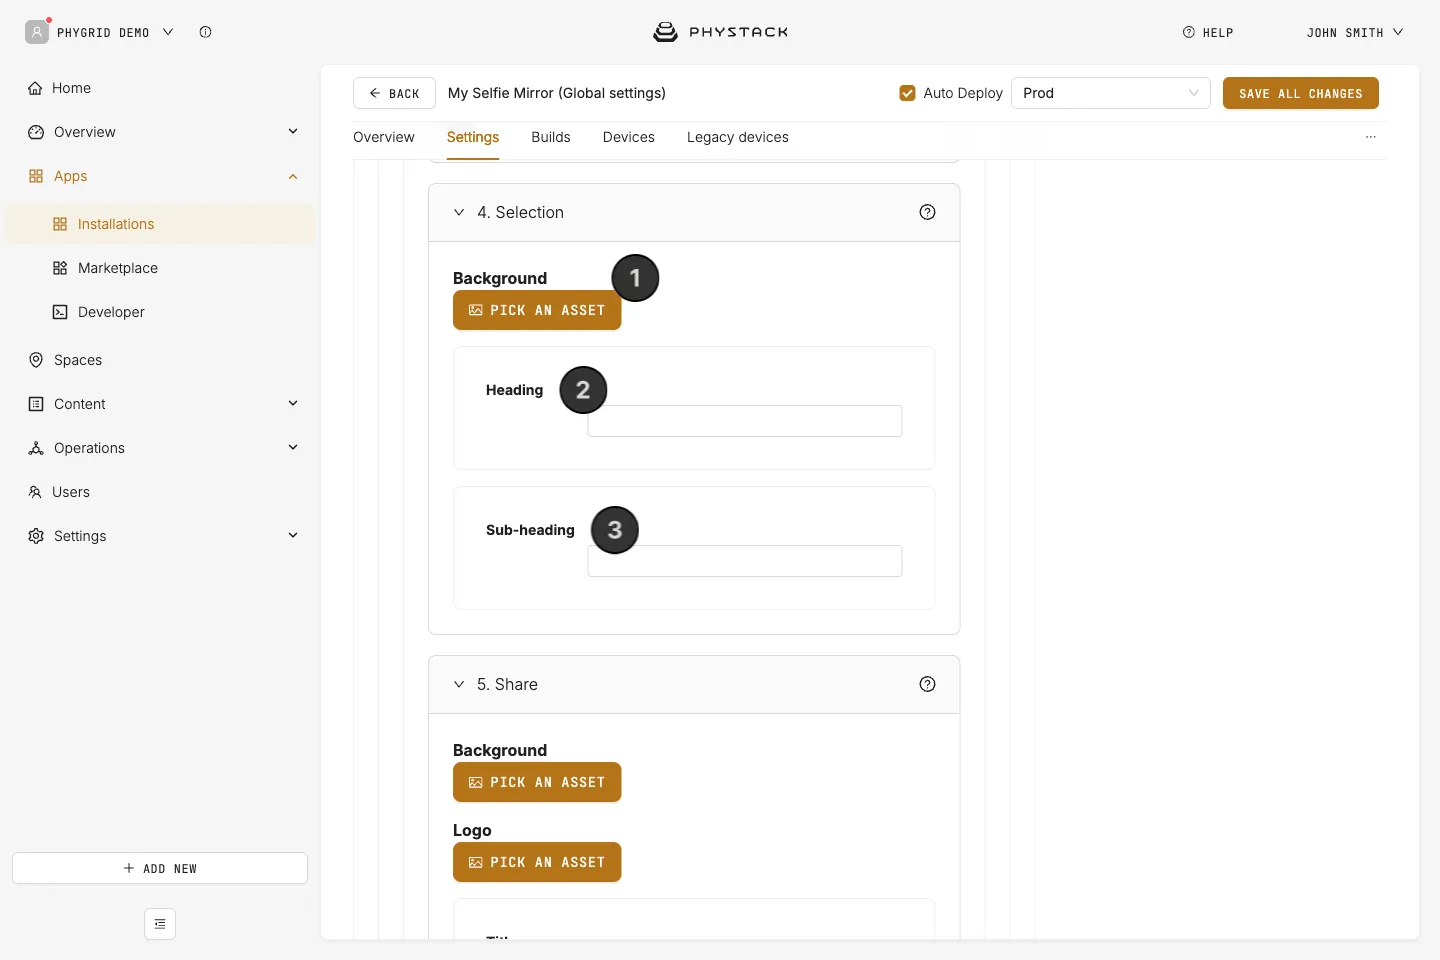Expand the Phygrid Demo tenant dropdown
Viewport: 1440px width, 960px height.
pyautogui.click(x=168, y=32)
